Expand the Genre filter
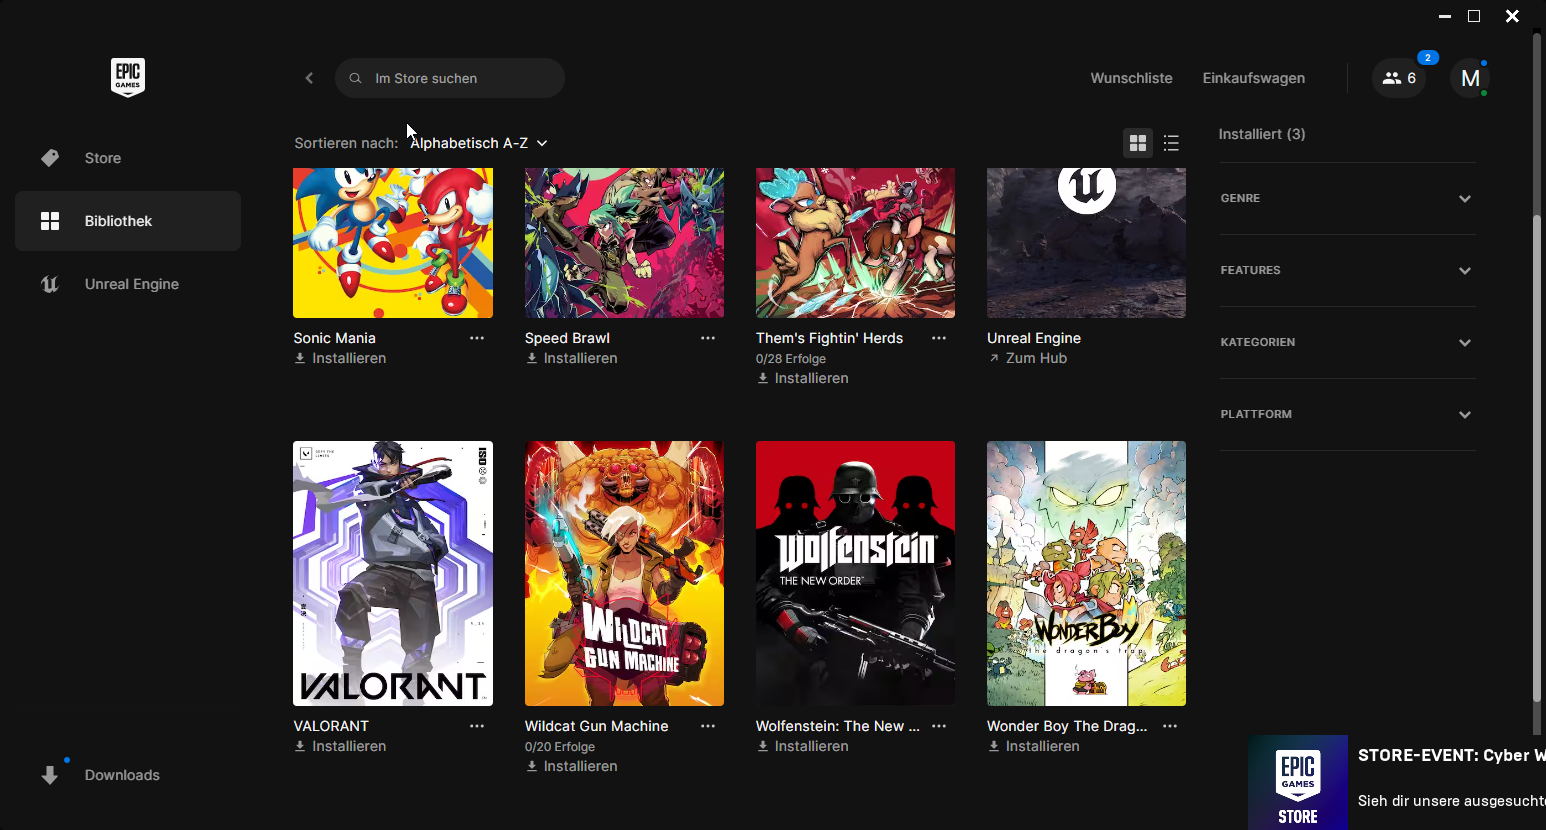Viewport: 1546px width, 830px height. 1346,198
